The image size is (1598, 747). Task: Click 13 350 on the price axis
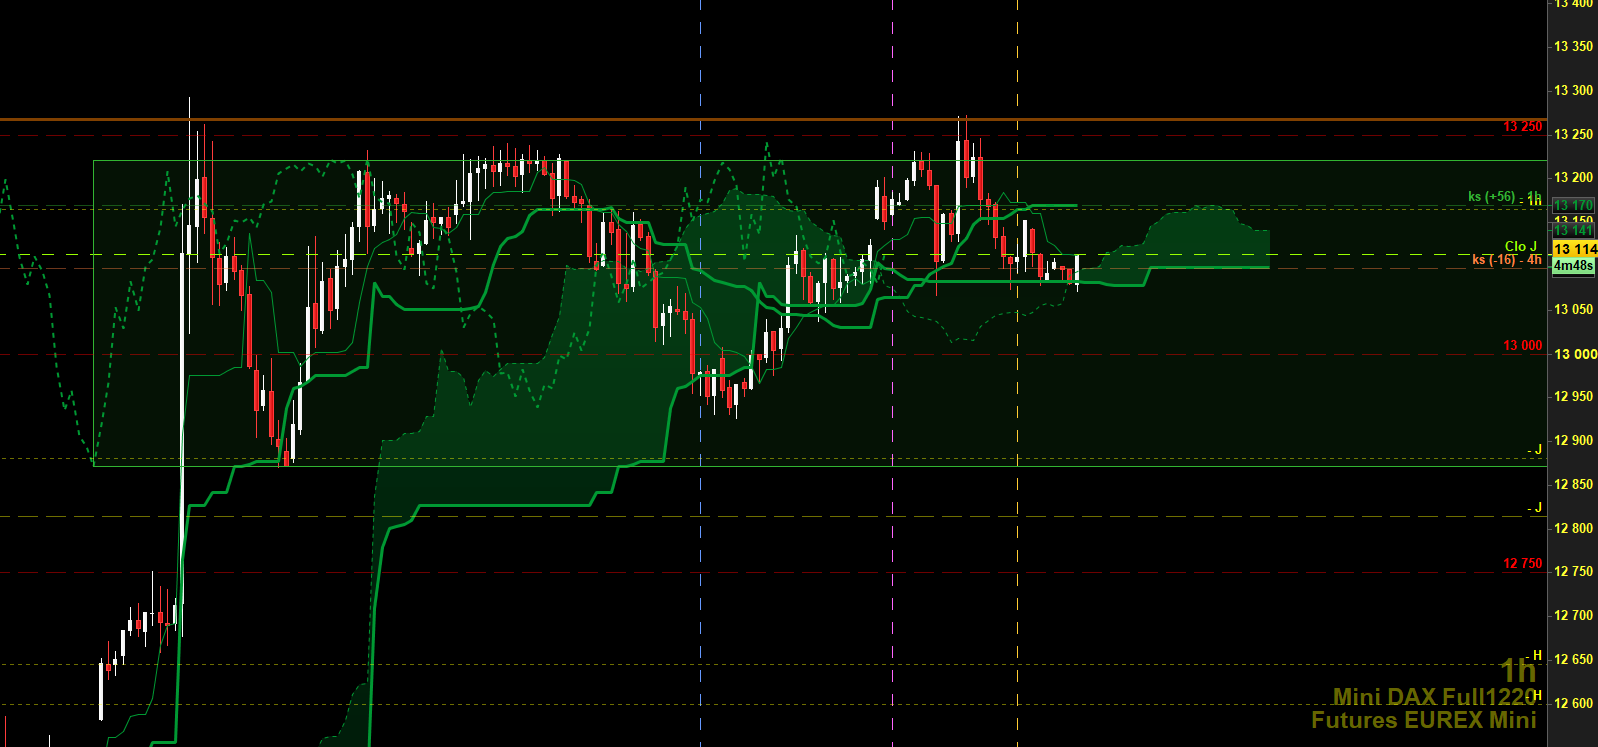click(1573, 46)
